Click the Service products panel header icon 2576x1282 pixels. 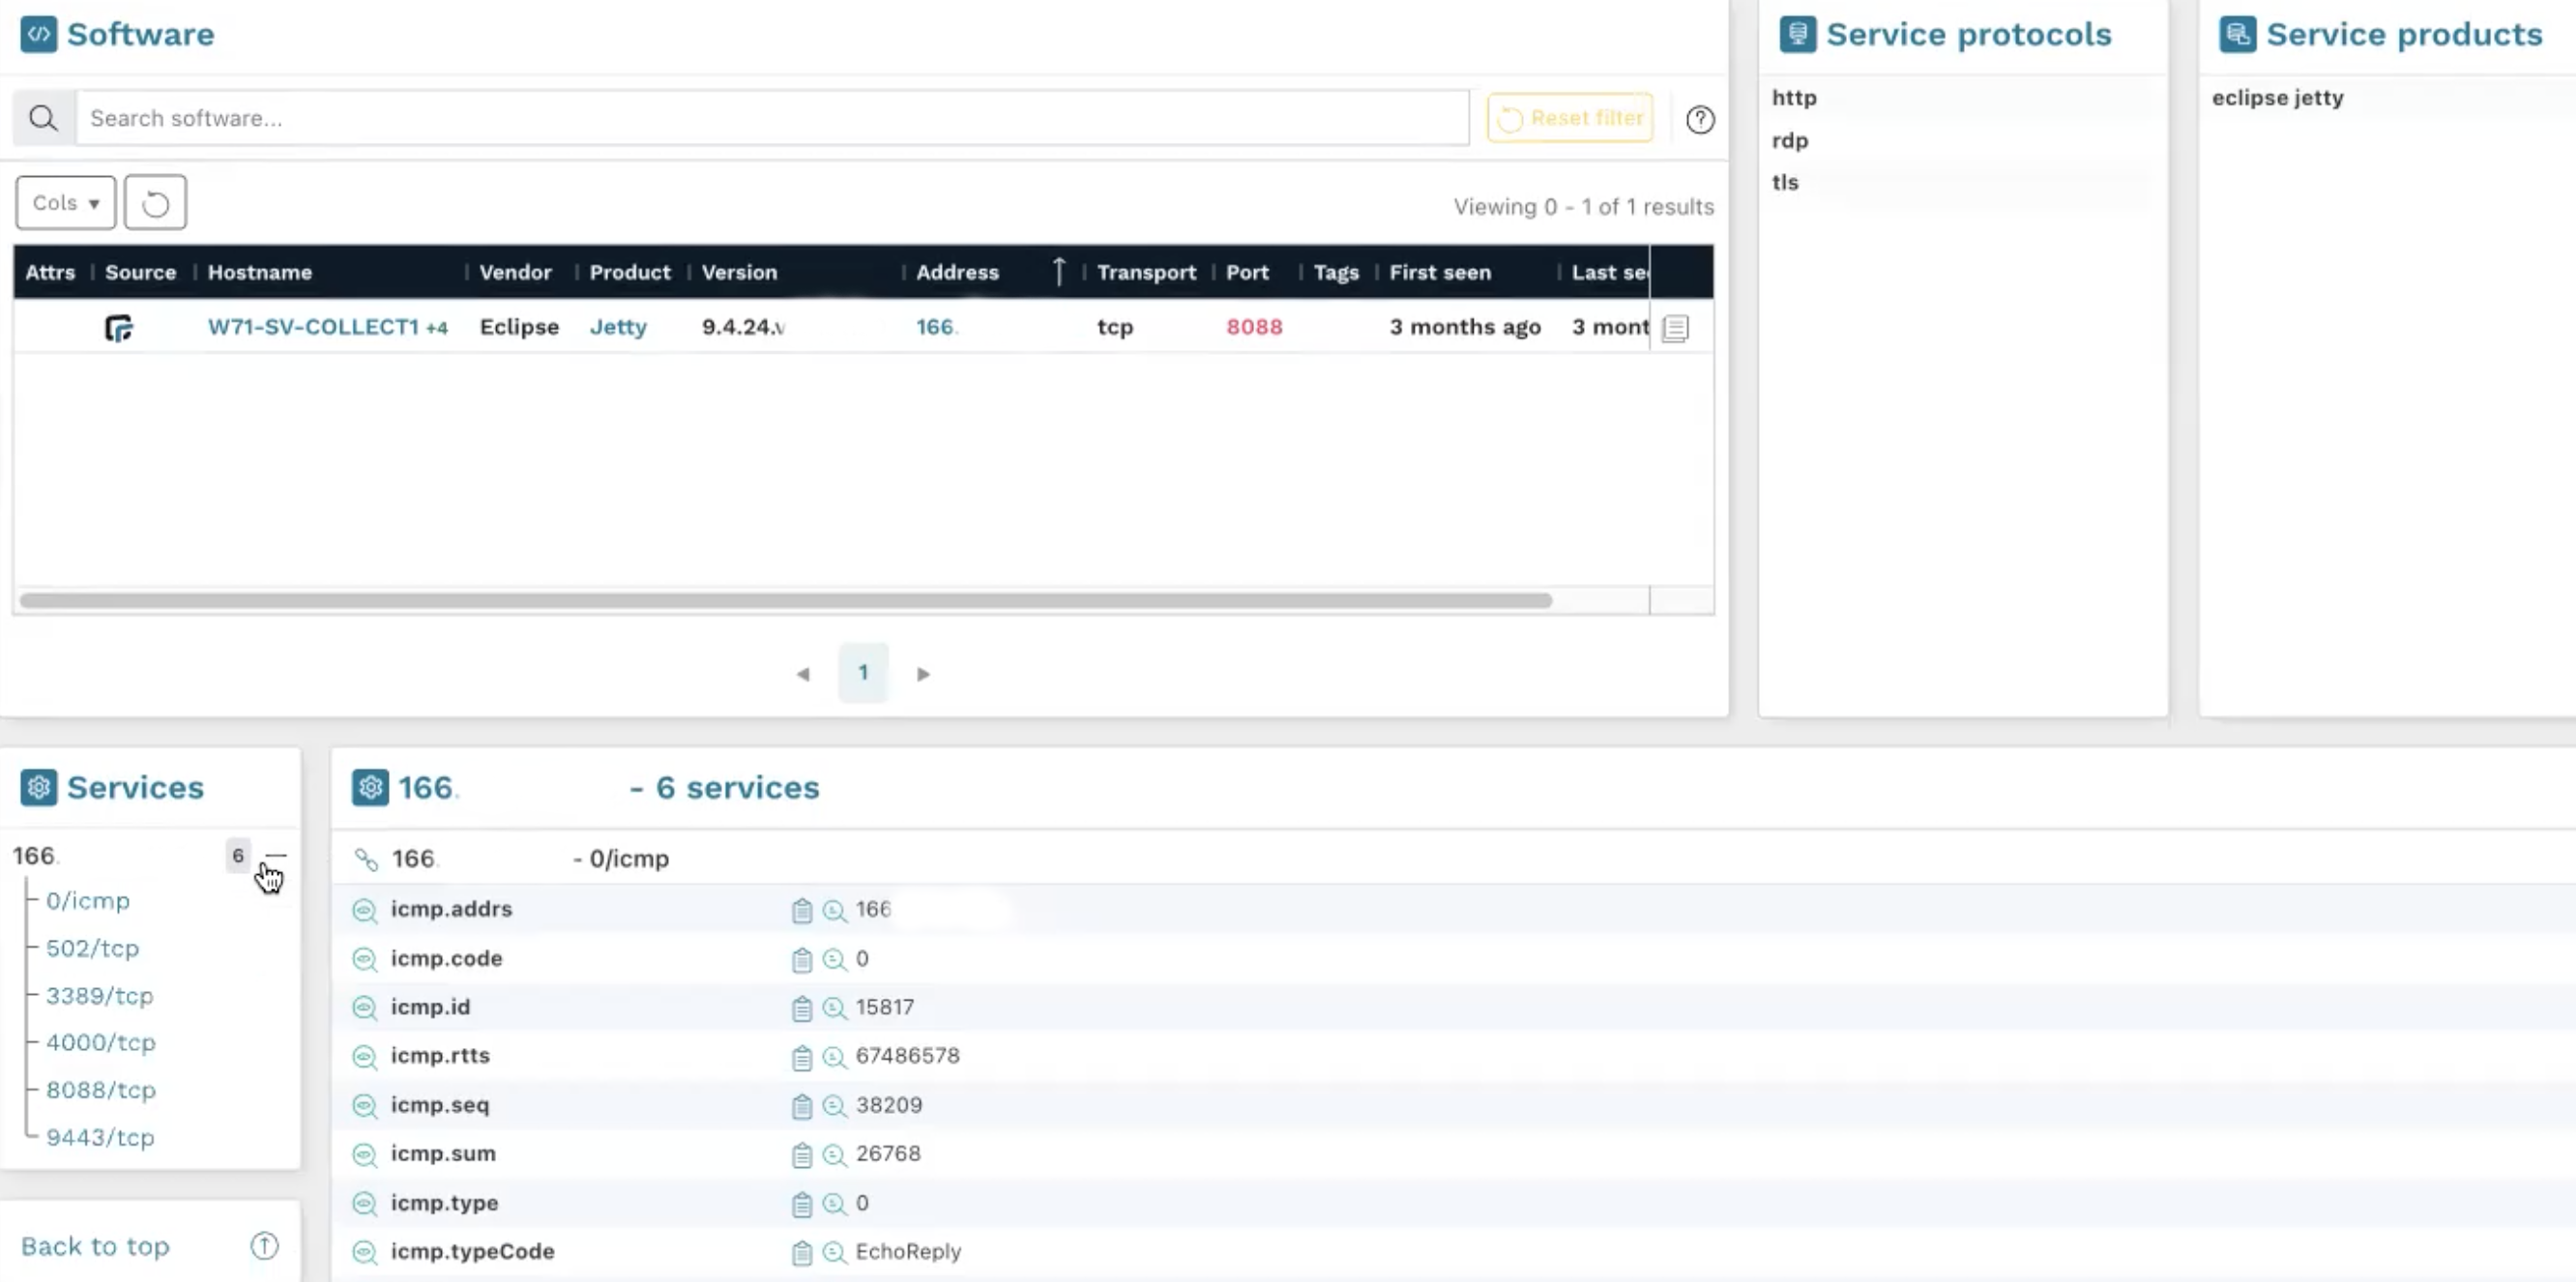click(2238, 33)
